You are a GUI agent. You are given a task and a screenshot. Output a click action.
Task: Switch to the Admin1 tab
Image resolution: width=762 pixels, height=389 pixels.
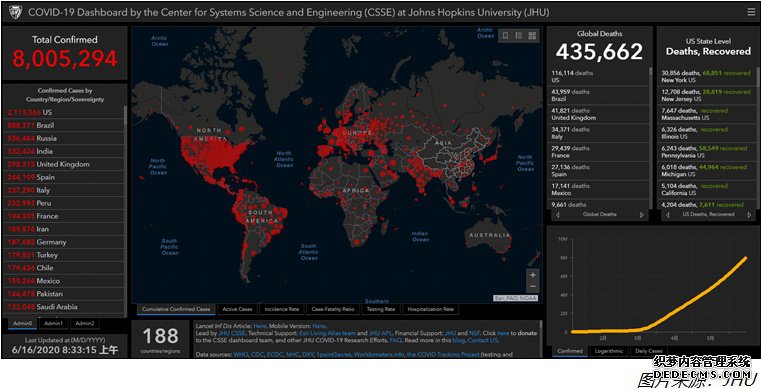(53, 323)
